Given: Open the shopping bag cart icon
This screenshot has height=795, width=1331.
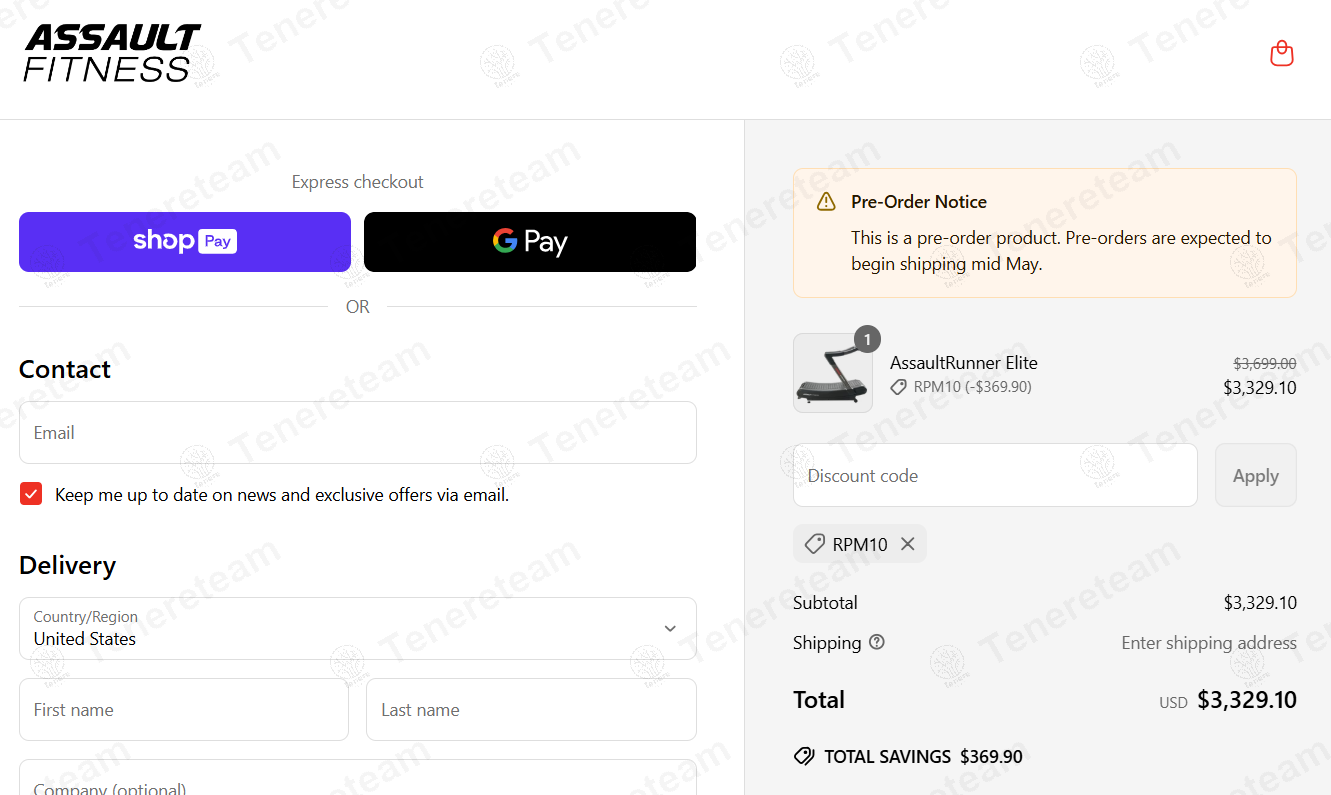Looking at the screenshot, I should [1281, 54].
